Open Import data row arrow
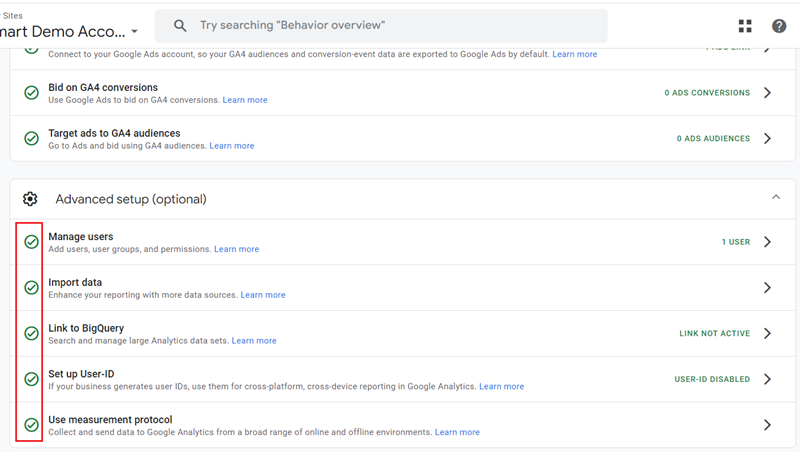Image resolution: width=800 pixels, height=452 pixels. [767, 288]
